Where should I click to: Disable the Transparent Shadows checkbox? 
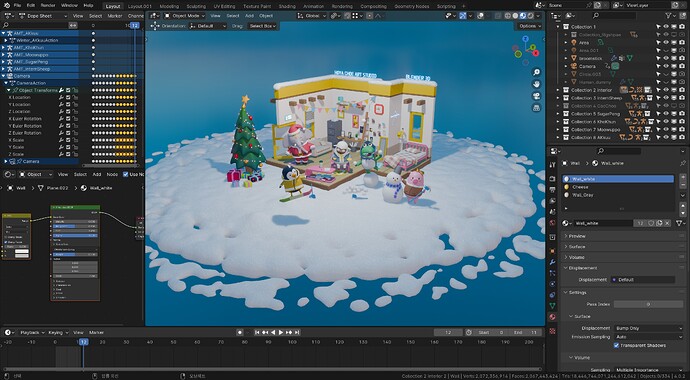coord(617,346)
